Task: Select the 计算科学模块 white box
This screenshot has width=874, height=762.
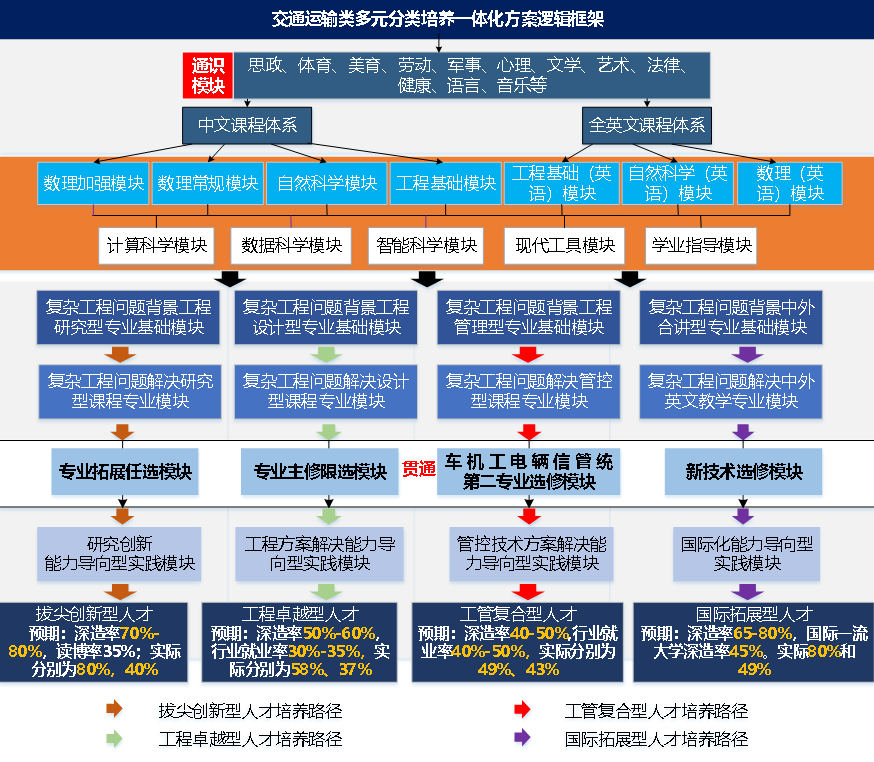Action: pos(157,245)
